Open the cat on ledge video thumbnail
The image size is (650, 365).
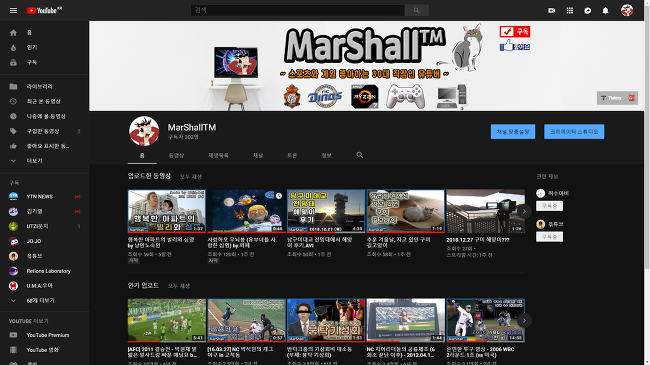click(405, 211)
